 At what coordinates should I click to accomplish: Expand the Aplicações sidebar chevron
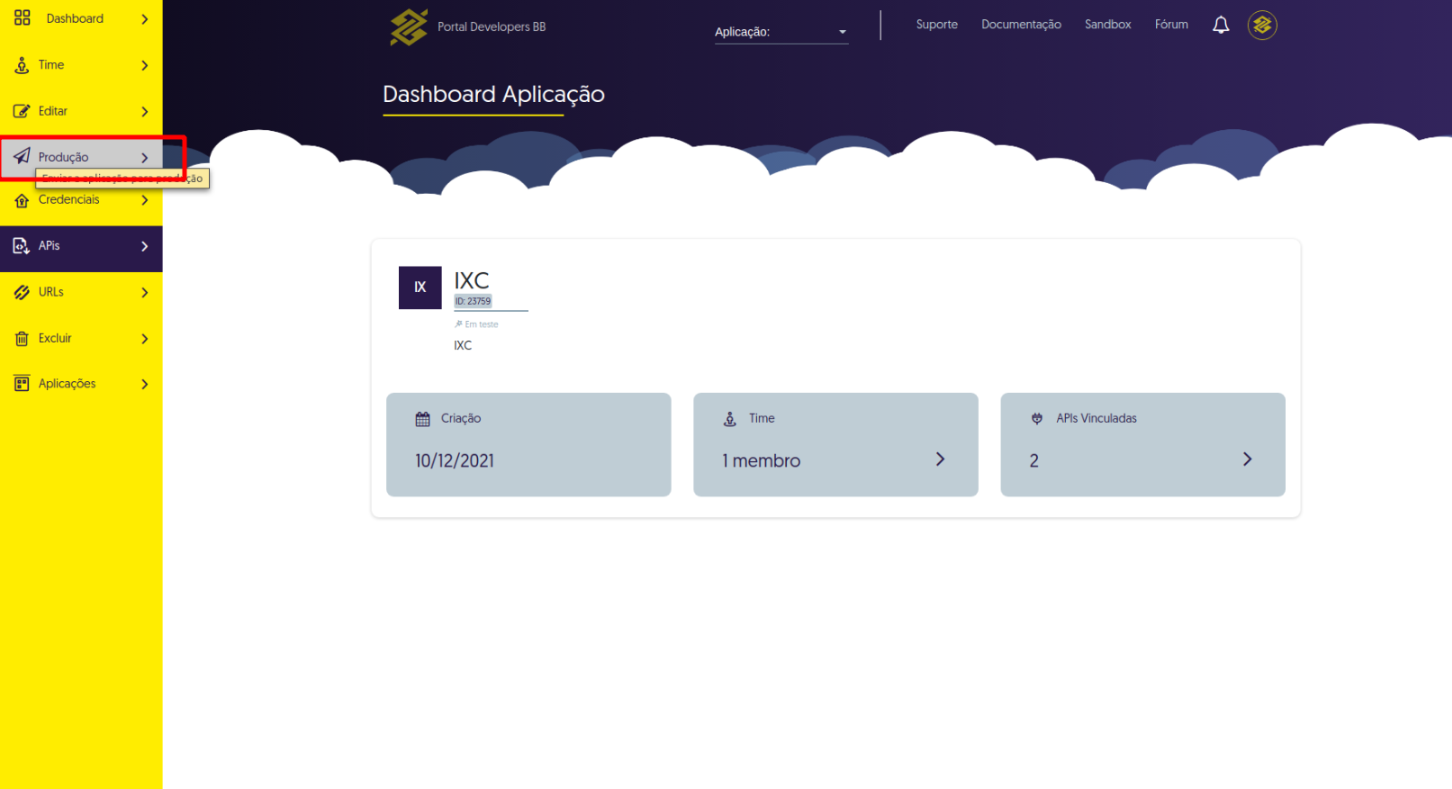[145, 384]
